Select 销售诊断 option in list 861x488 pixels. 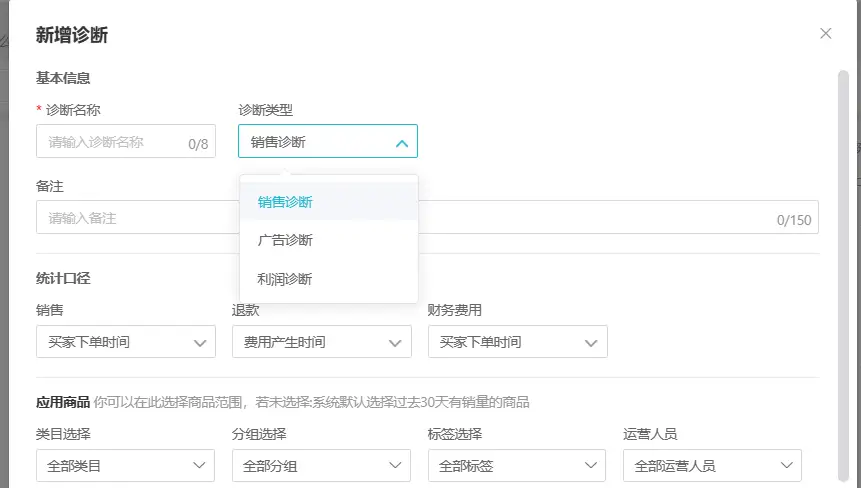(329, 202)
